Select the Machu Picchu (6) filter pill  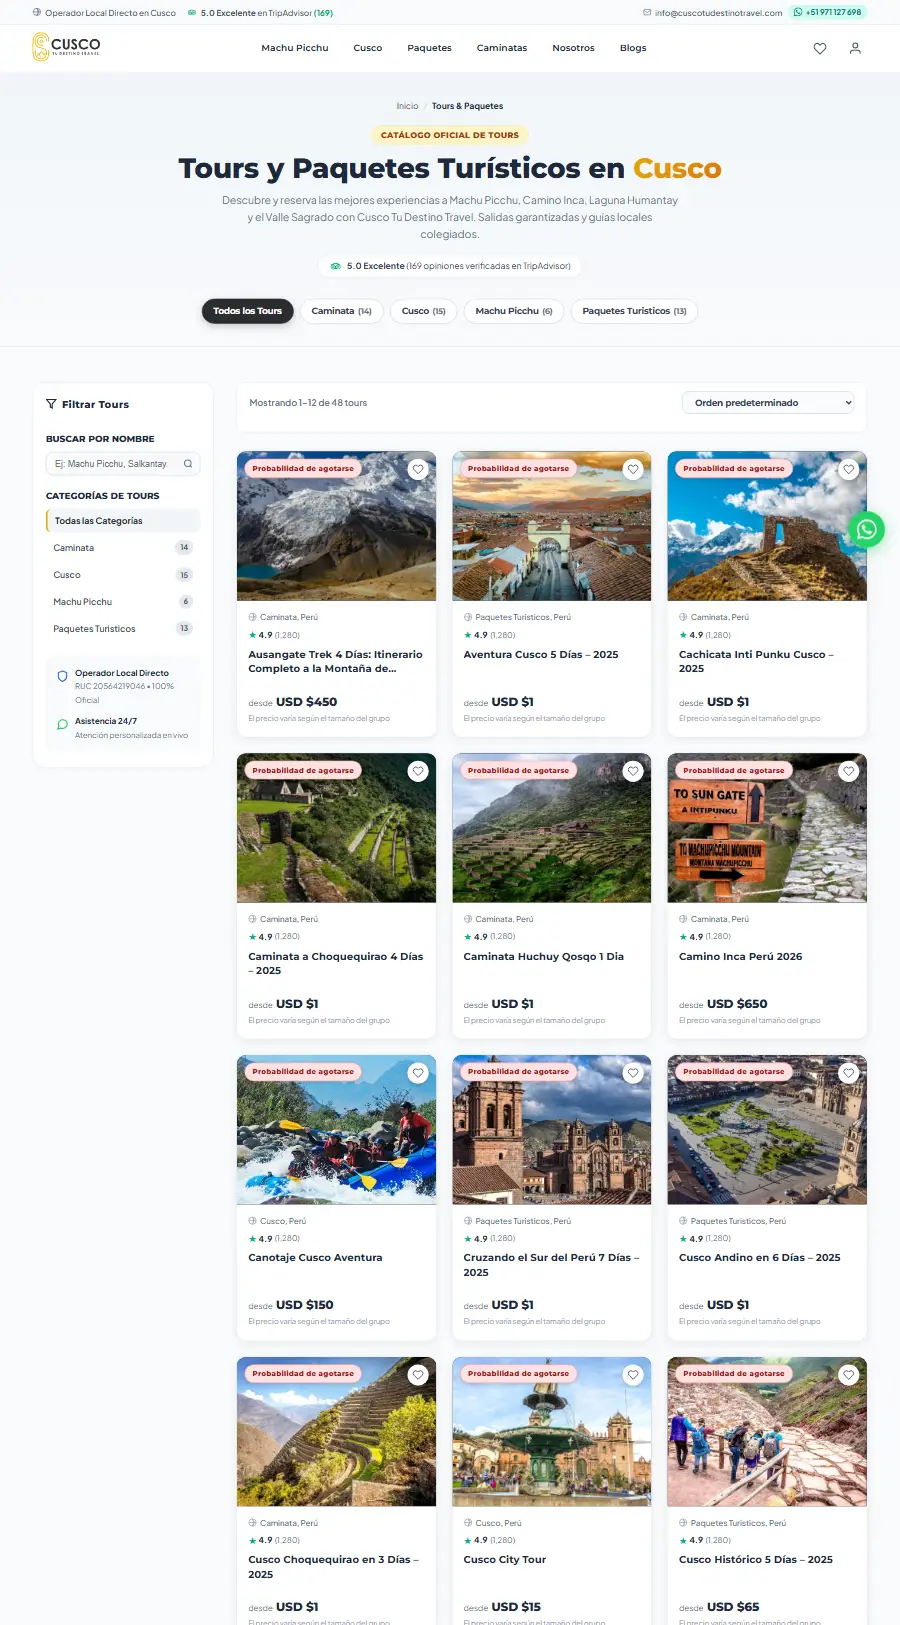click(x=514, y=311)
